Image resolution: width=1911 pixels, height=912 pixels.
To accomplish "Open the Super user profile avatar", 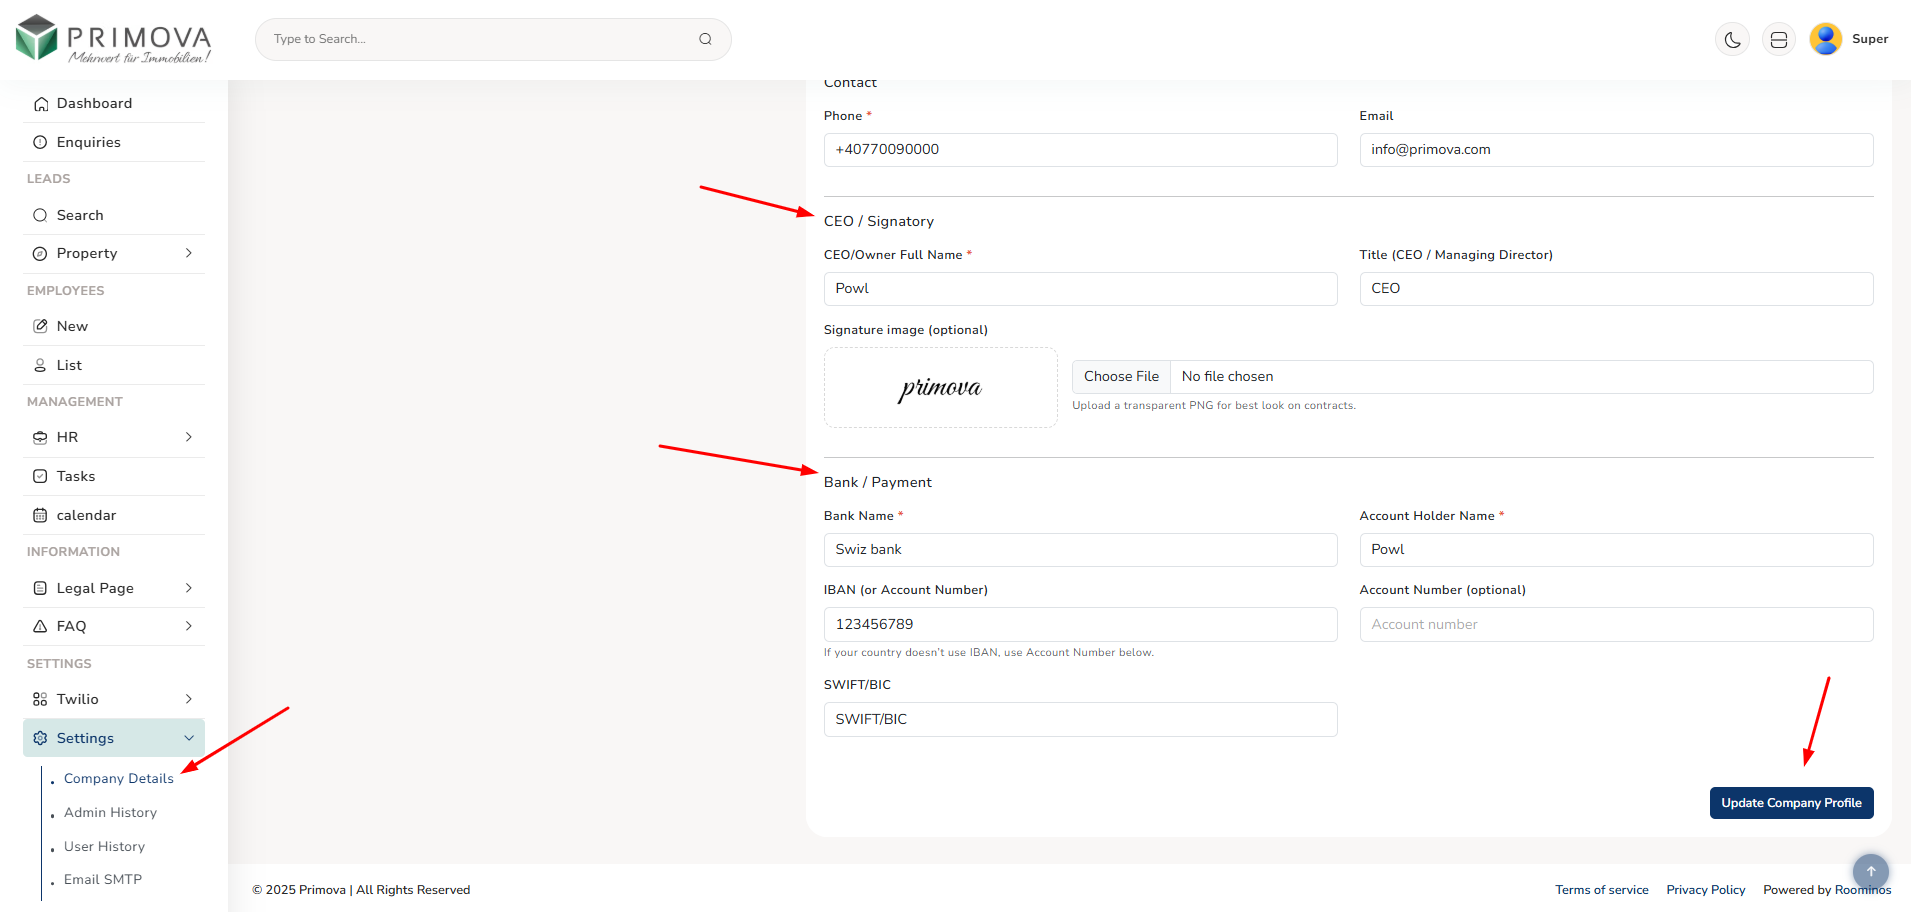I will coord(1825,39).
